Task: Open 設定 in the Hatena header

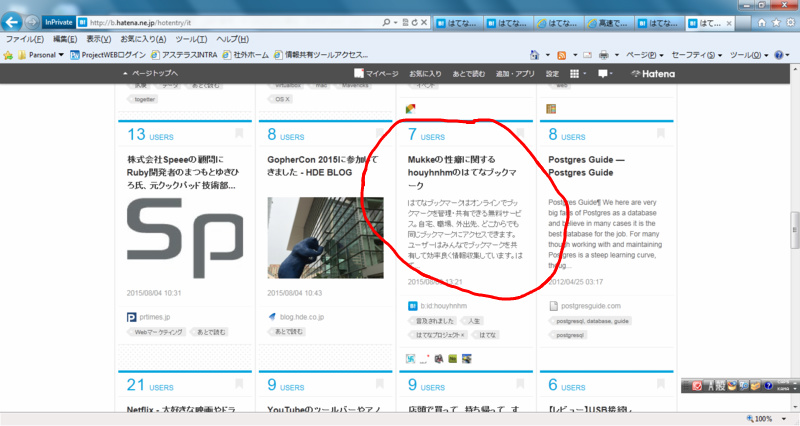Action: click(553, 73)
